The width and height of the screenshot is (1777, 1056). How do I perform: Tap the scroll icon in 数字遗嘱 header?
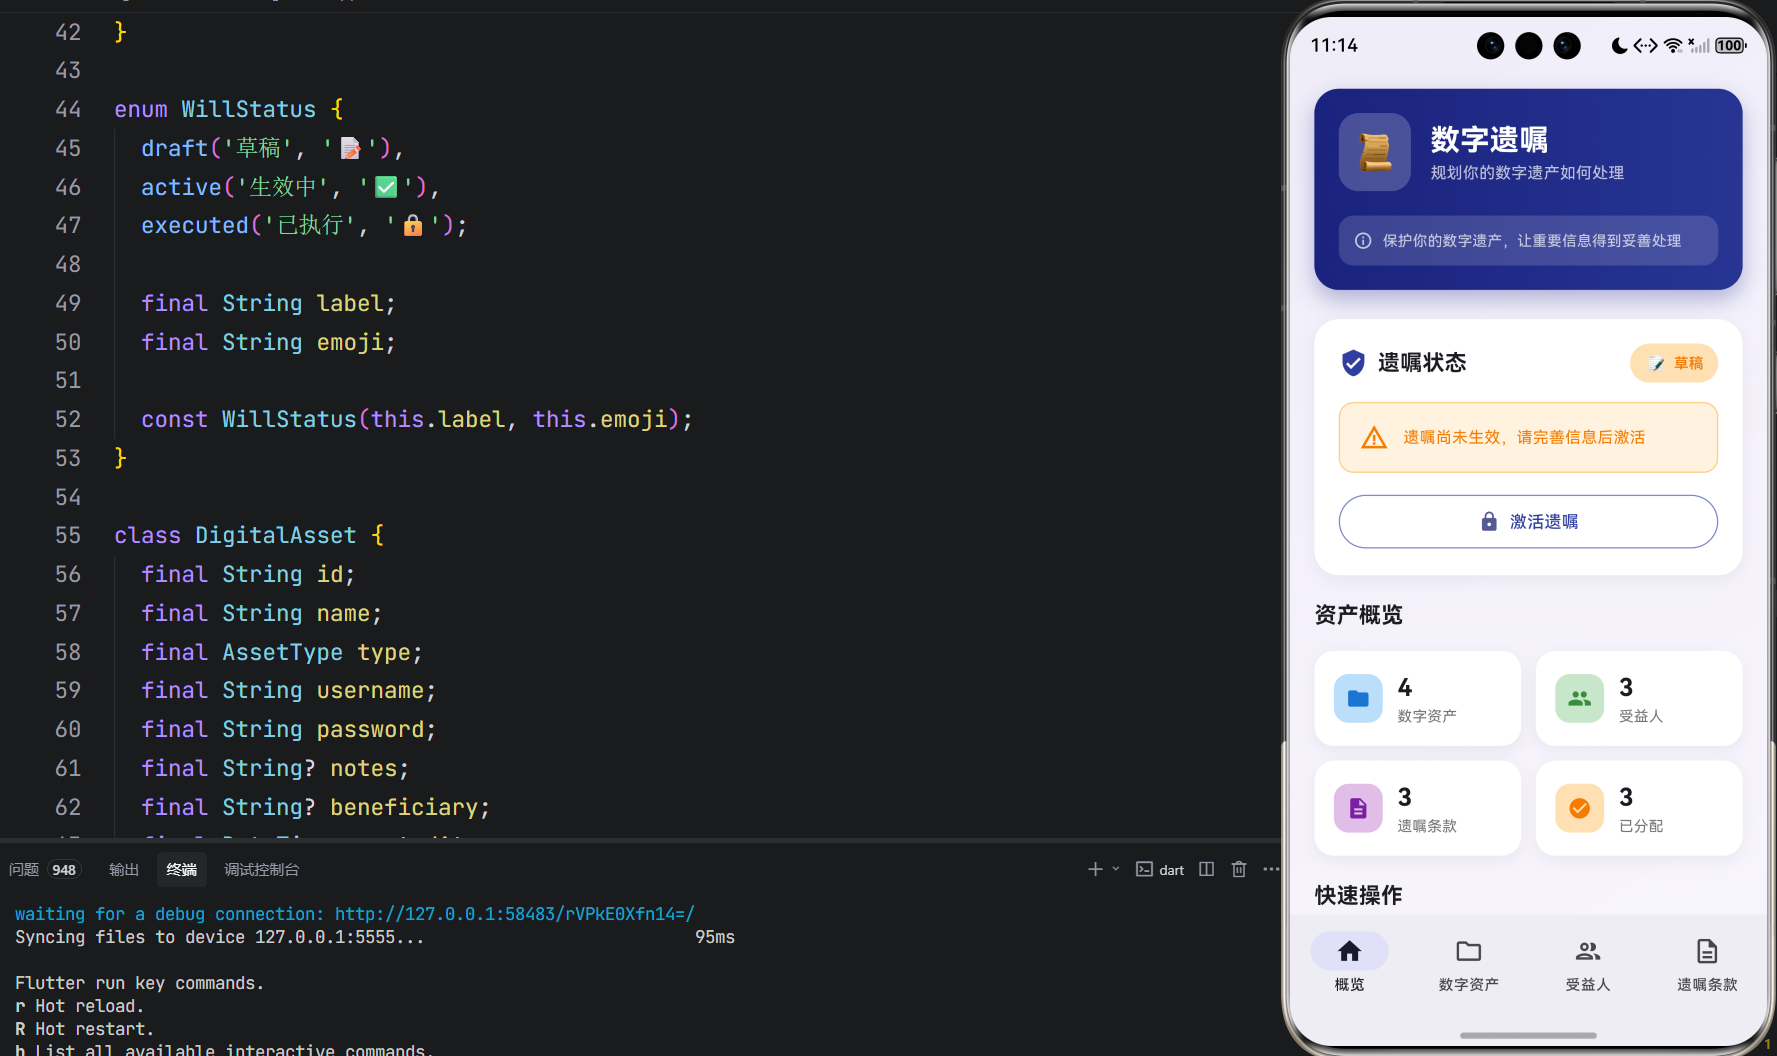click(1375, 152)
